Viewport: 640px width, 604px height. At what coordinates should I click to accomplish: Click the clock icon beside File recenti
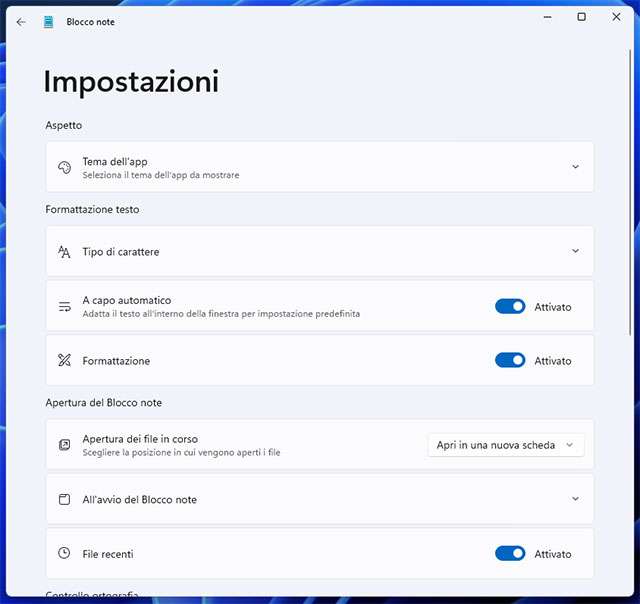(64, 553)
